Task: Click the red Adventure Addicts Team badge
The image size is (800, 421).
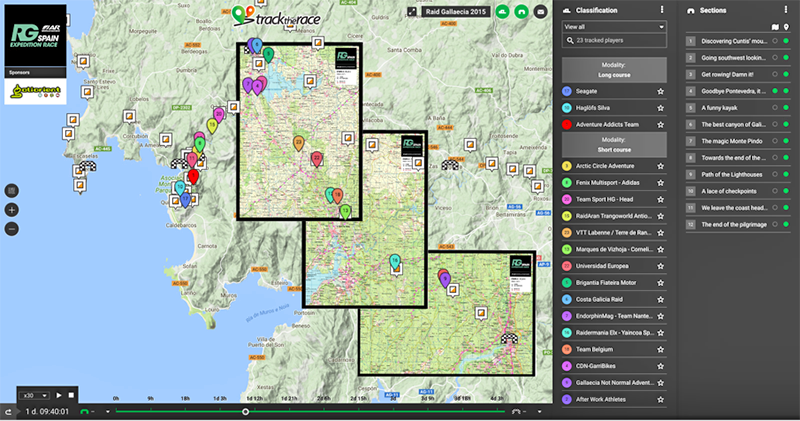Action: (566, 125)
